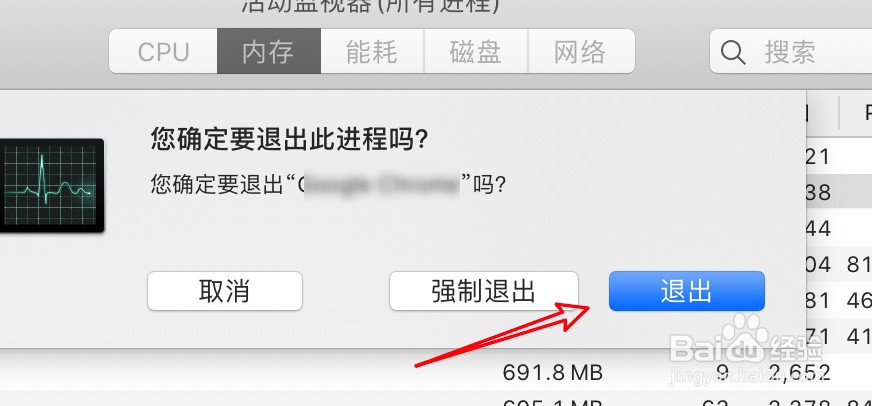Viewport: 872px width, 406px height.
Task: Select the highlighted row ending in 38
Action: coord(839,192)
